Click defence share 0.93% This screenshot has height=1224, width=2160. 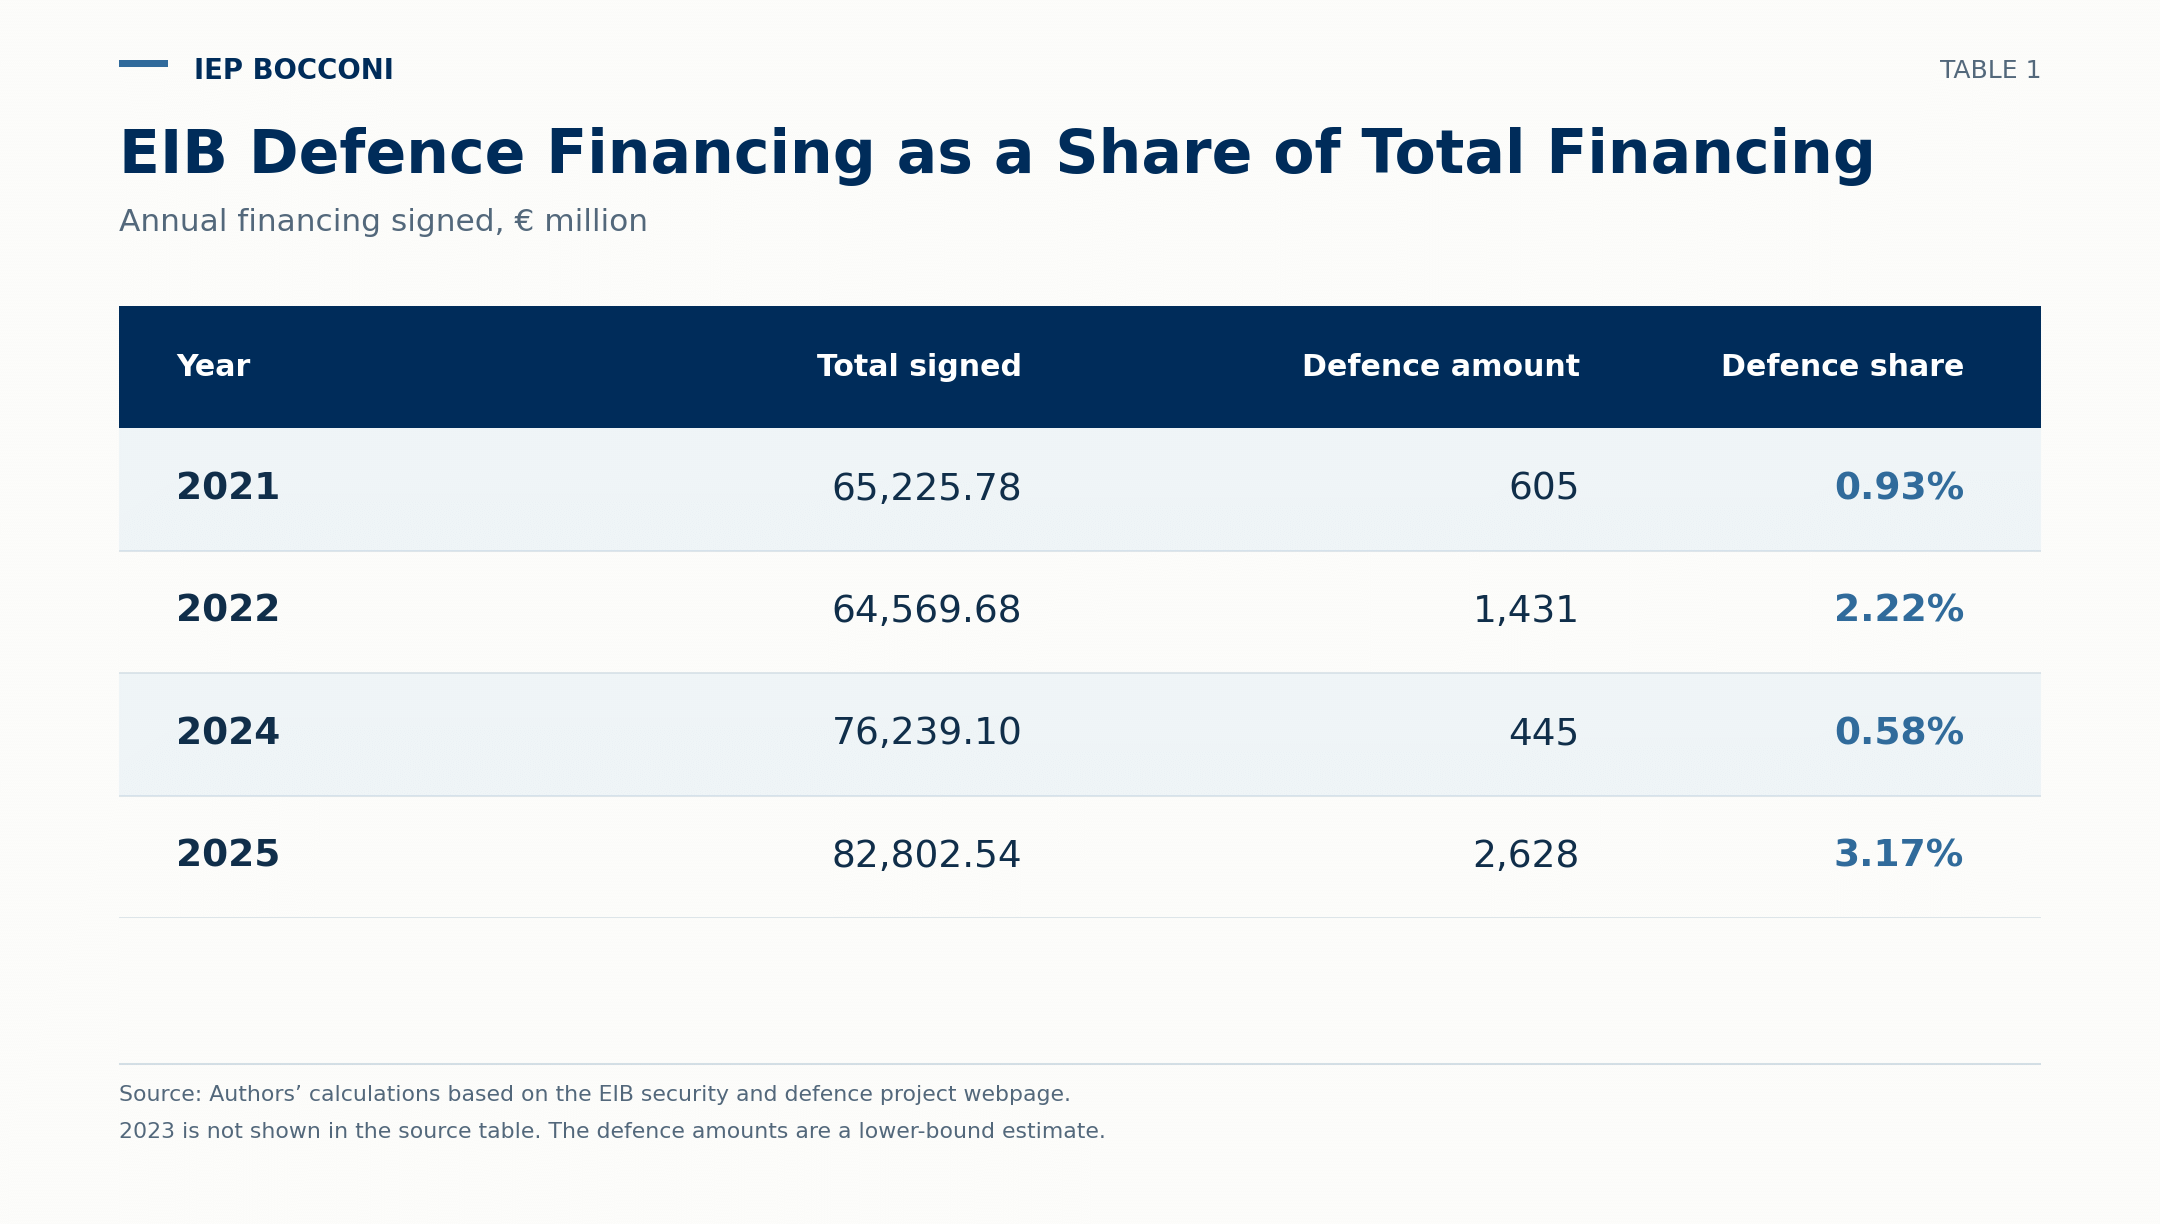pyautogui.click(x=1899, y=488)
